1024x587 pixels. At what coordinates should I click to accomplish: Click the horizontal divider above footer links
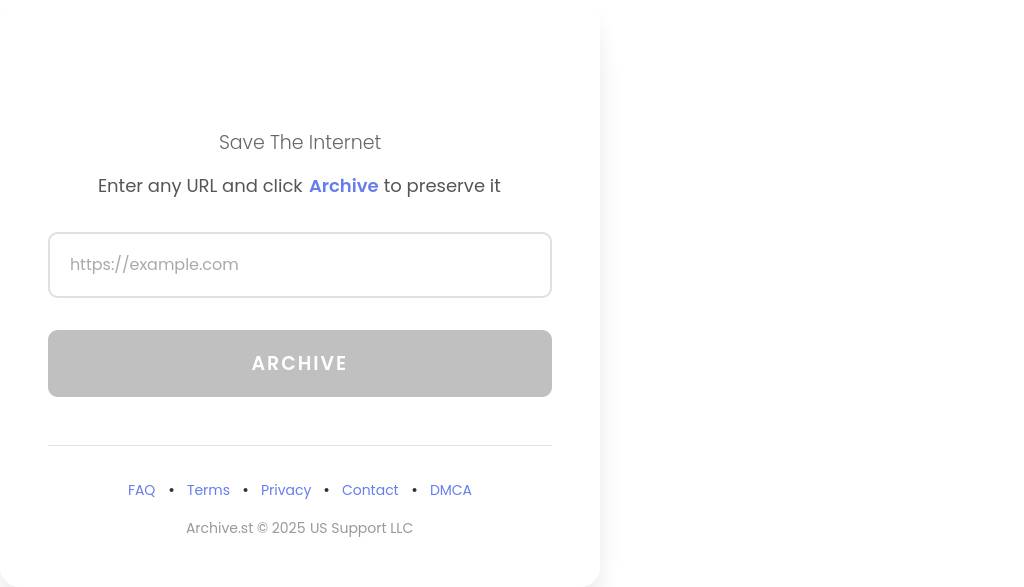pyautogui.click(x=300, y=445)
